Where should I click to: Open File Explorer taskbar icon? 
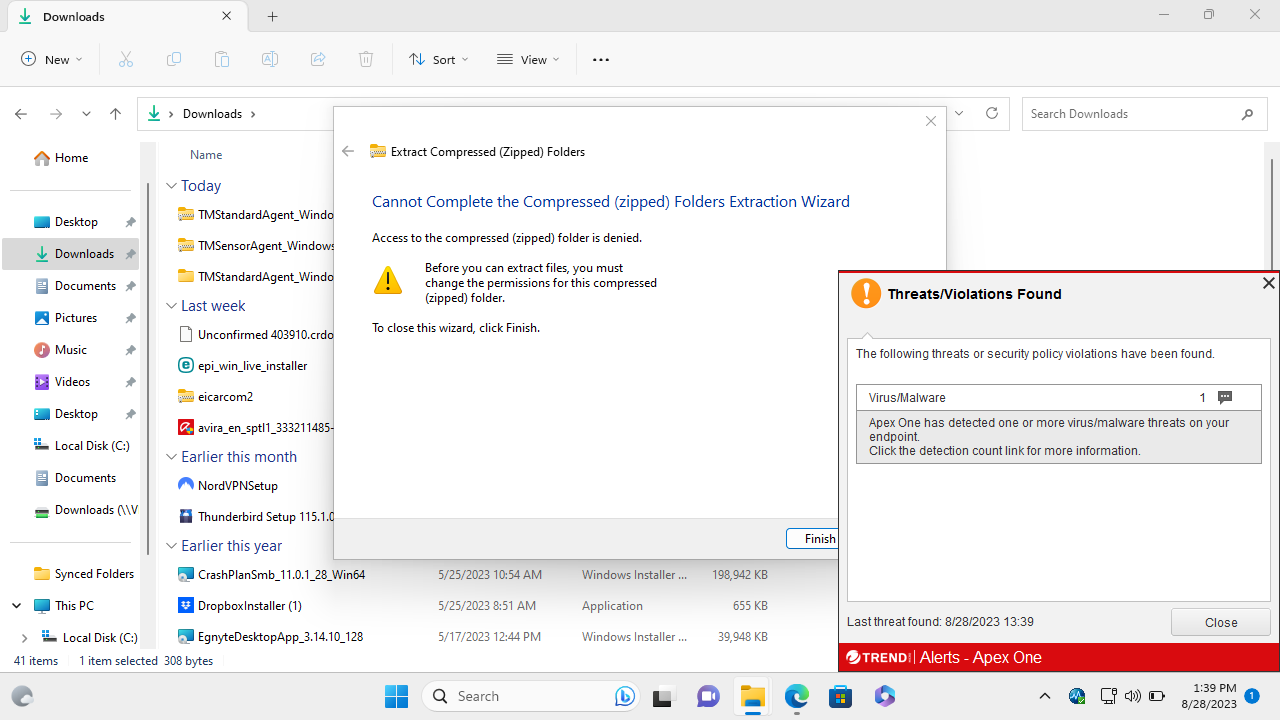(x=752, y=696)
